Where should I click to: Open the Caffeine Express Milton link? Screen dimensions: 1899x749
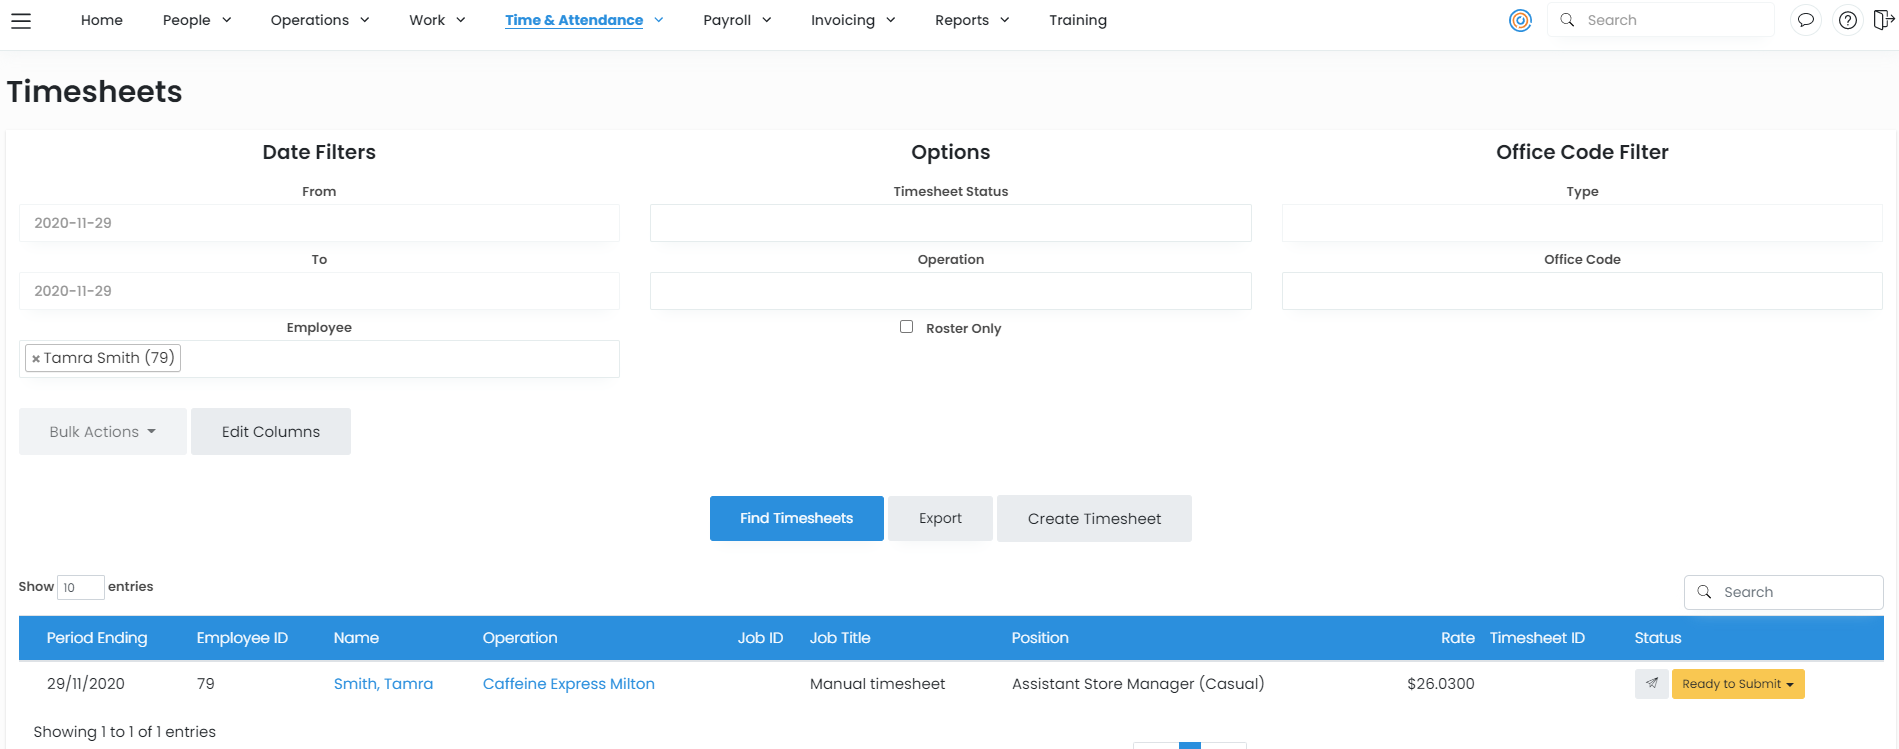coord(568,684)
